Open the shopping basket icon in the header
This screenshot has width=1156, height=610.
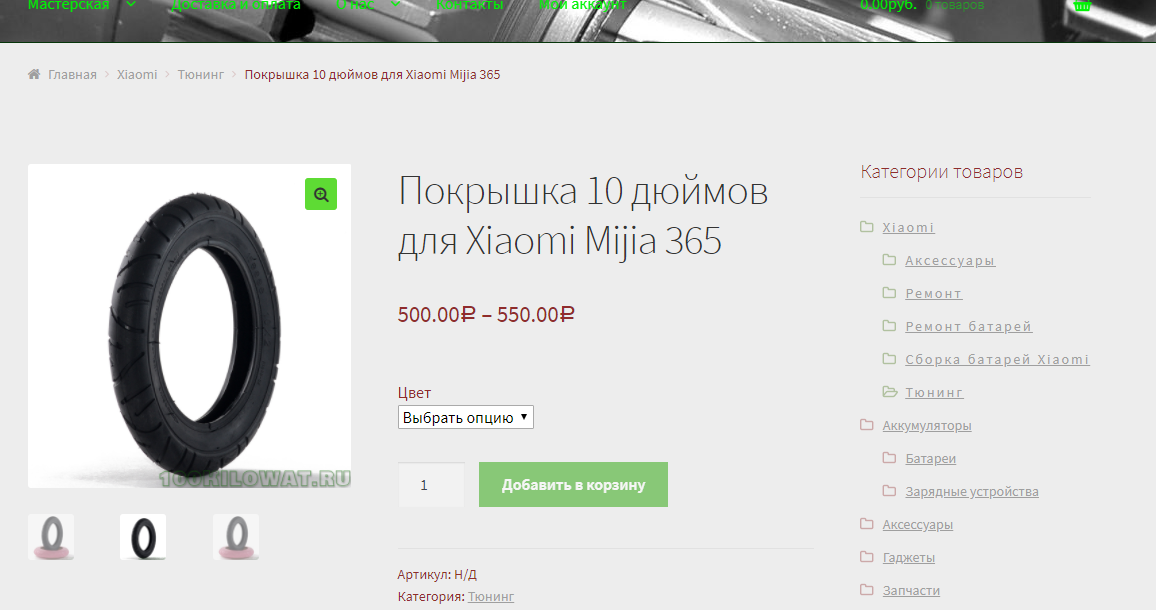[x=1082, y=5]
